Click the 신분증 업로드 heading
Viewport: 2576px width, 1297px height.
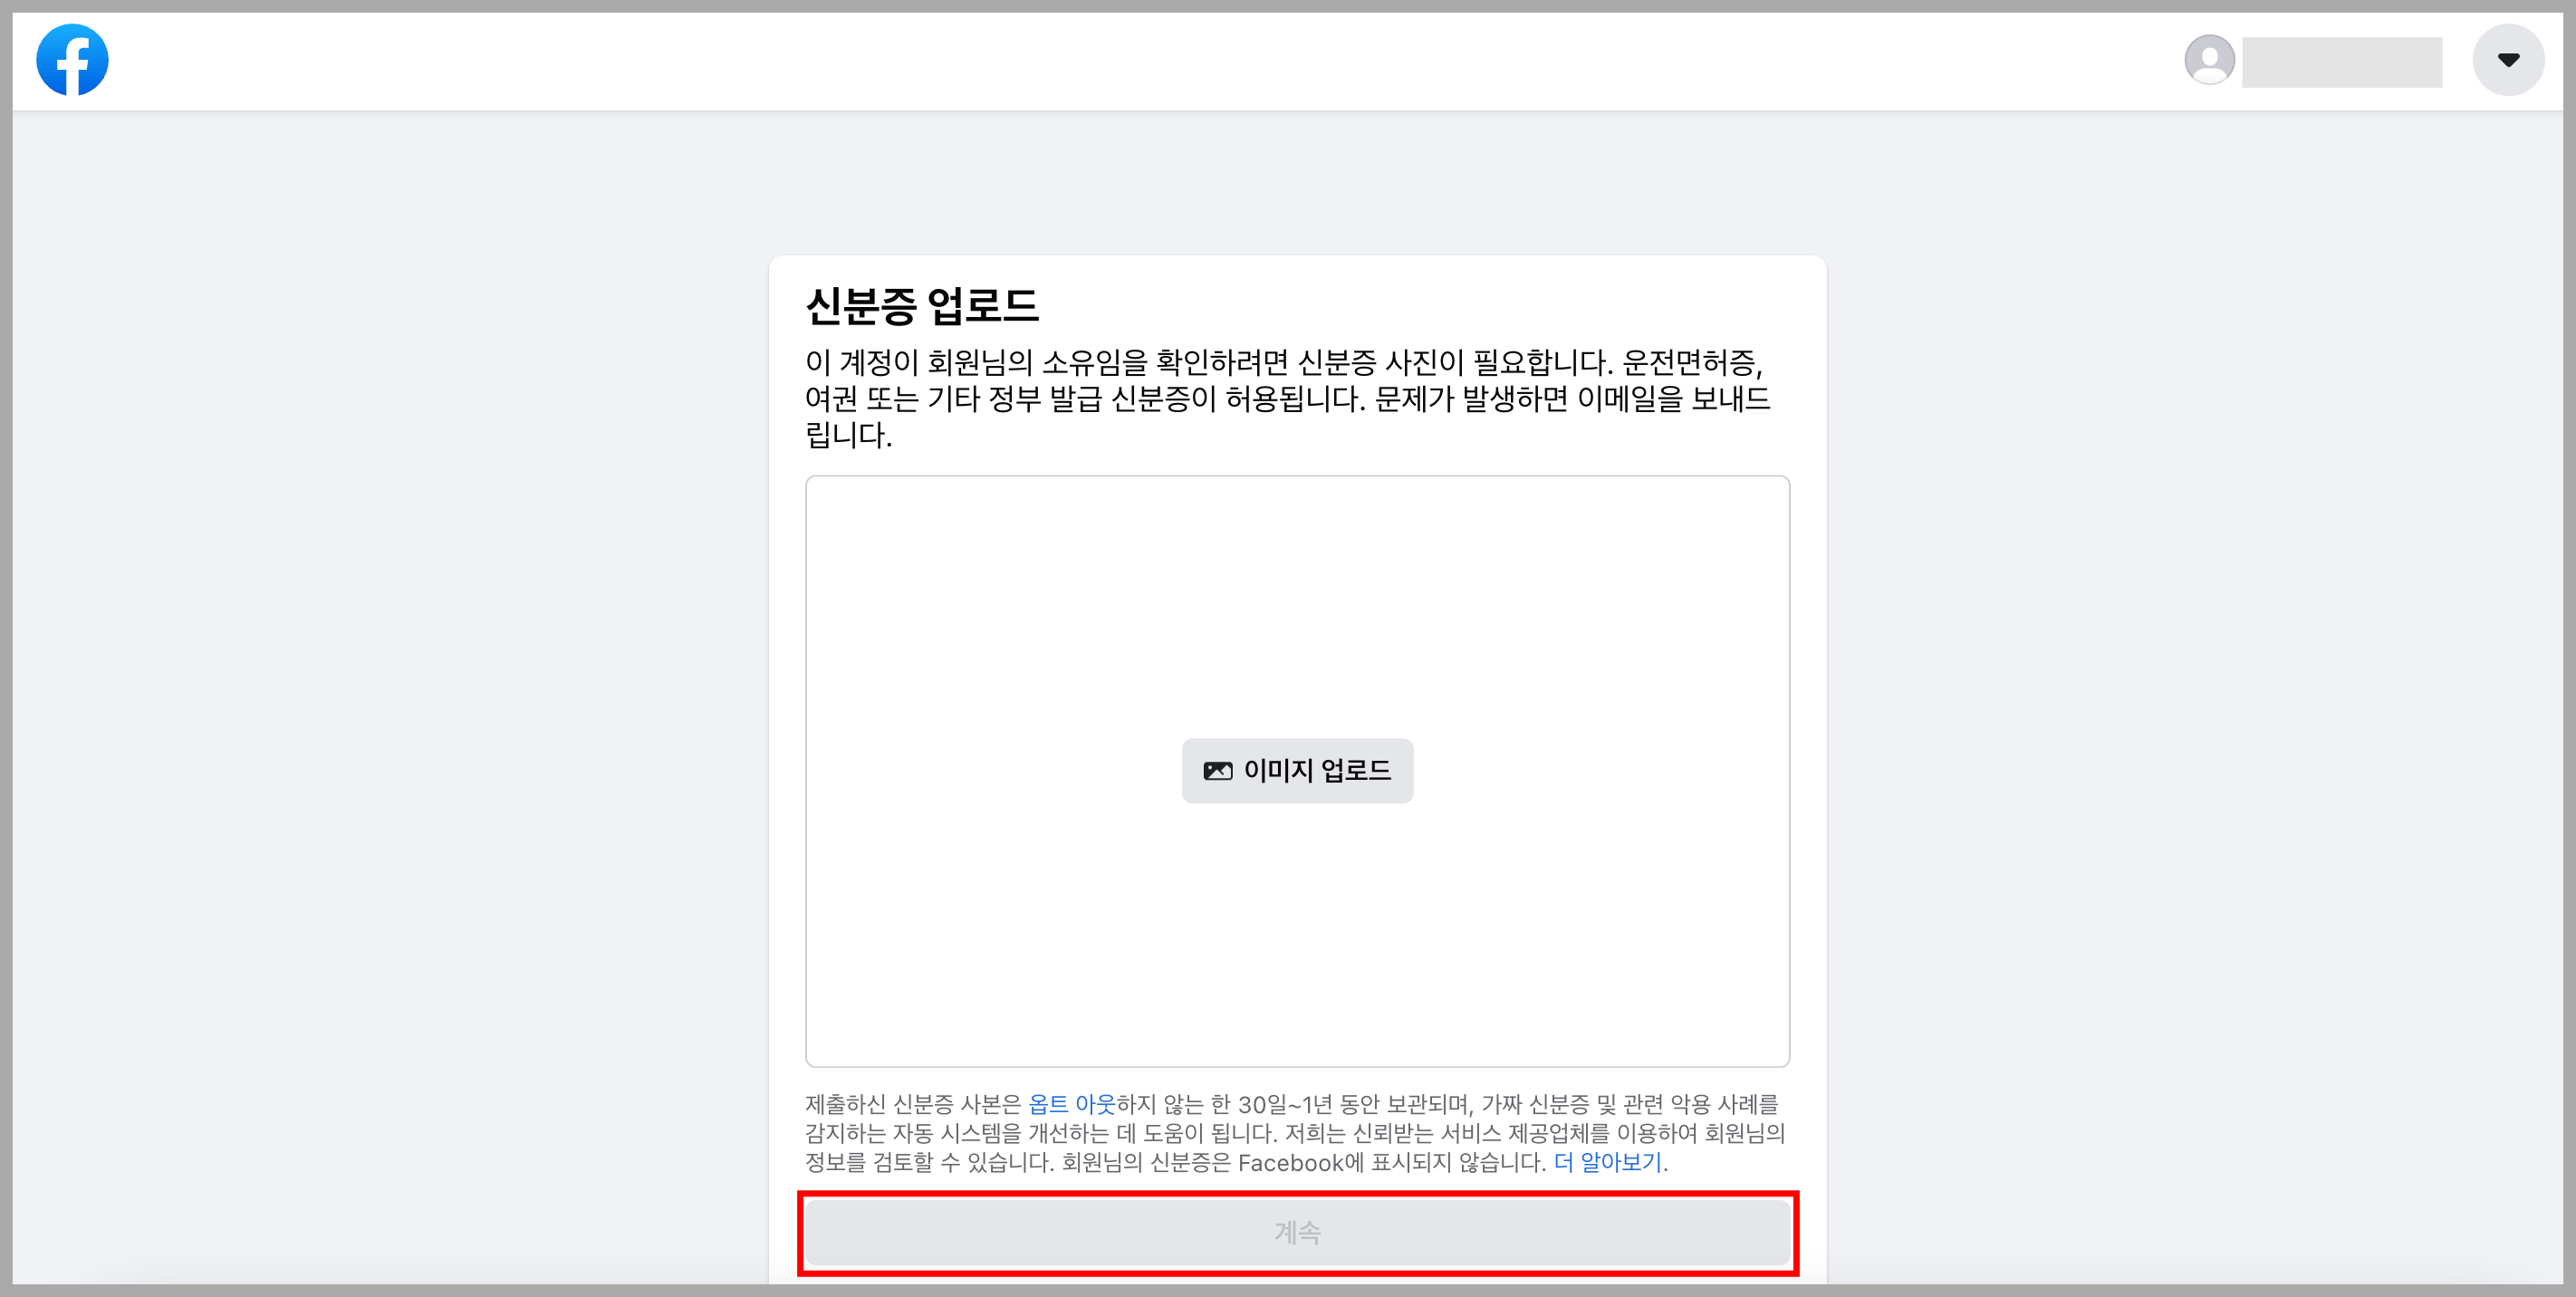click(x=922, y=306)
